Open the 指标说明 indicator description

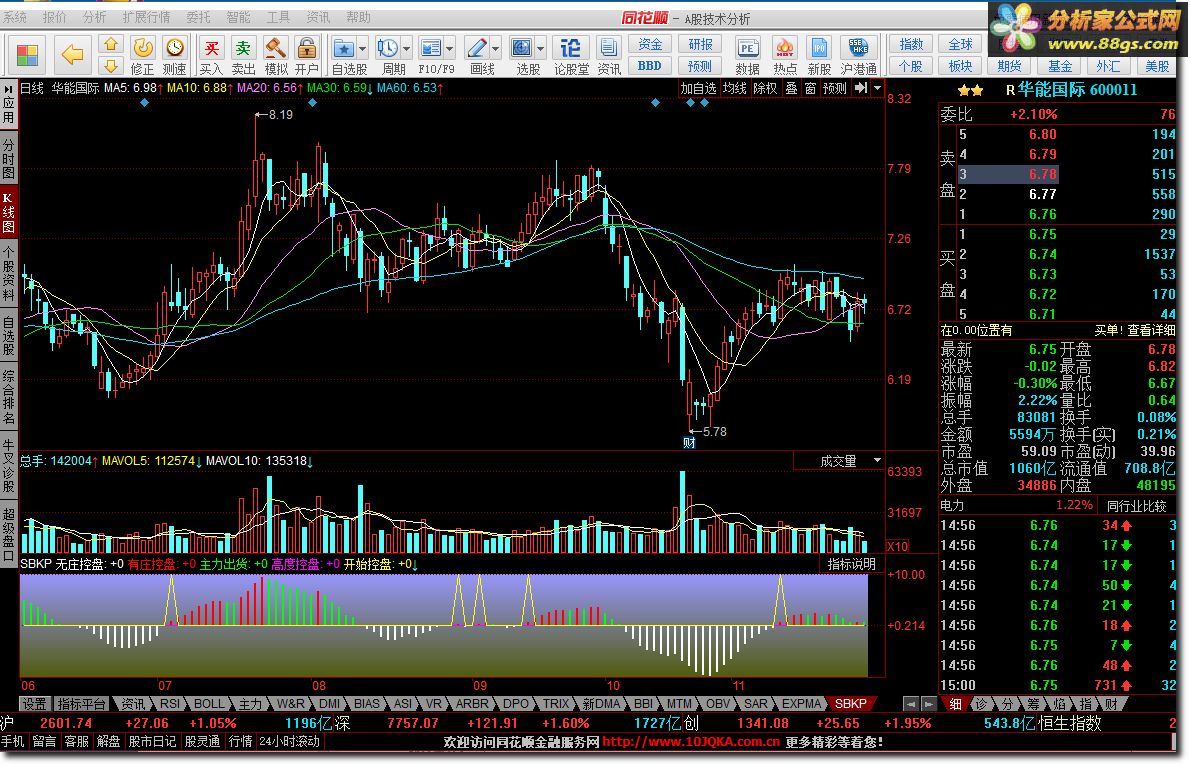(852, 564)
